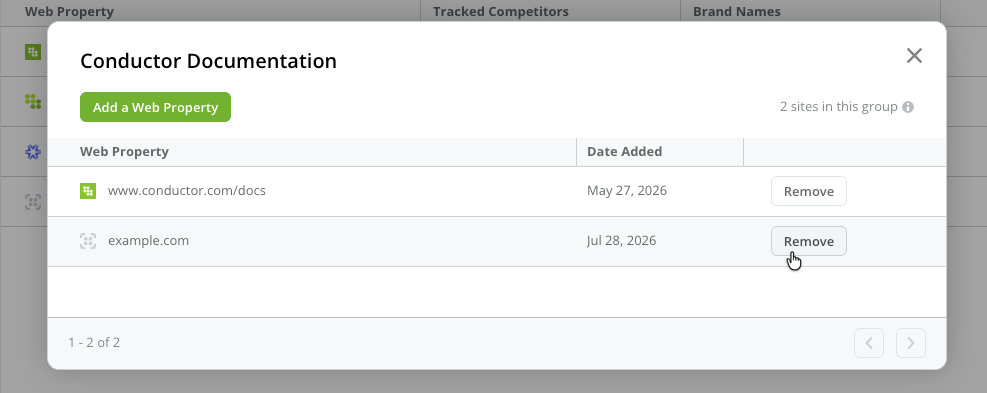
Task: Sort by the Date Added column
Action: 624,152
